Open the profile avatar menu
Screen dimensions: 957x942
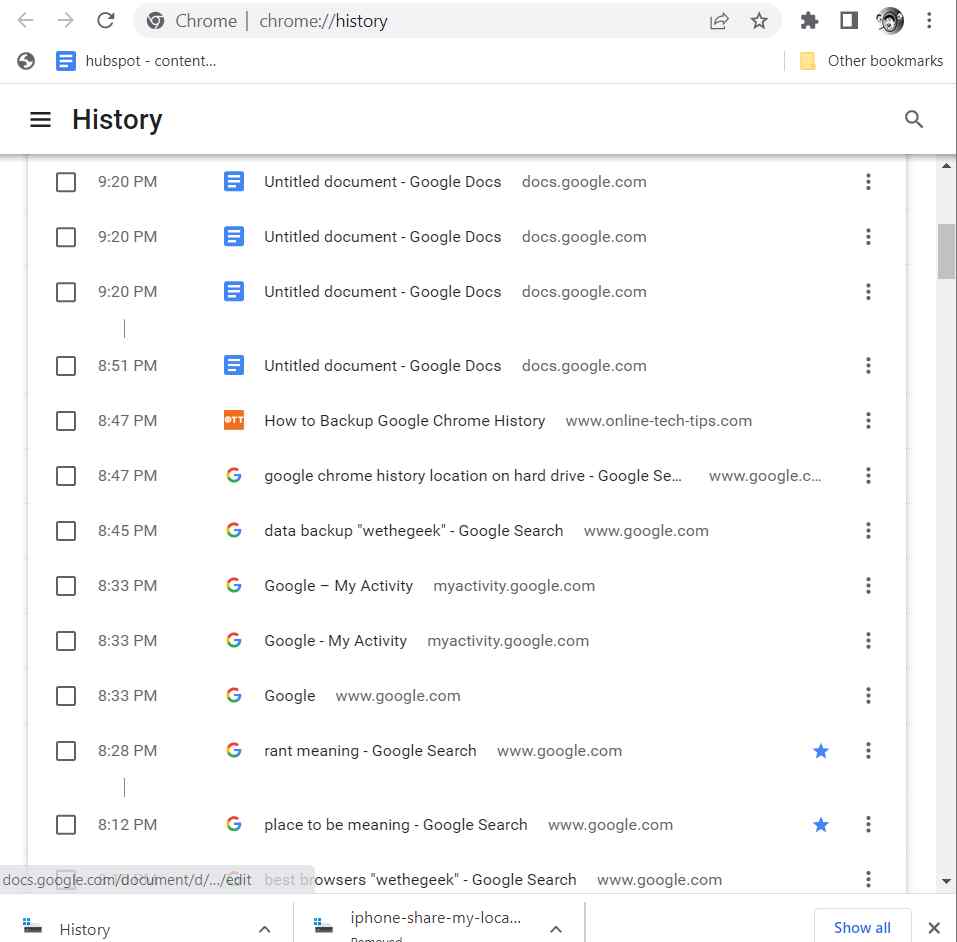[x=889, y=21]
